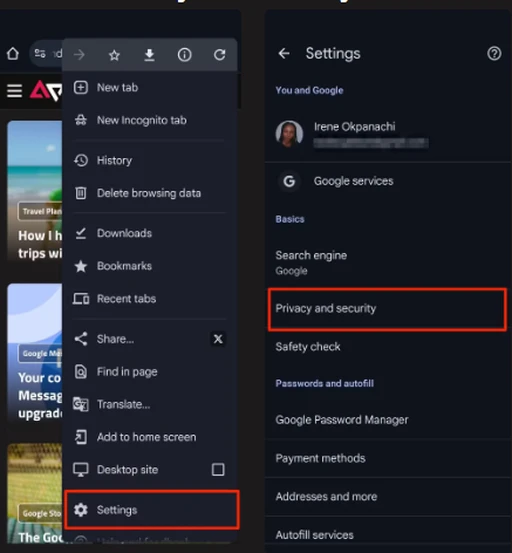Click the History clock icon
The height and width of the screenshot is (553, 512).
pyautogui.click(x=81, y=160)
